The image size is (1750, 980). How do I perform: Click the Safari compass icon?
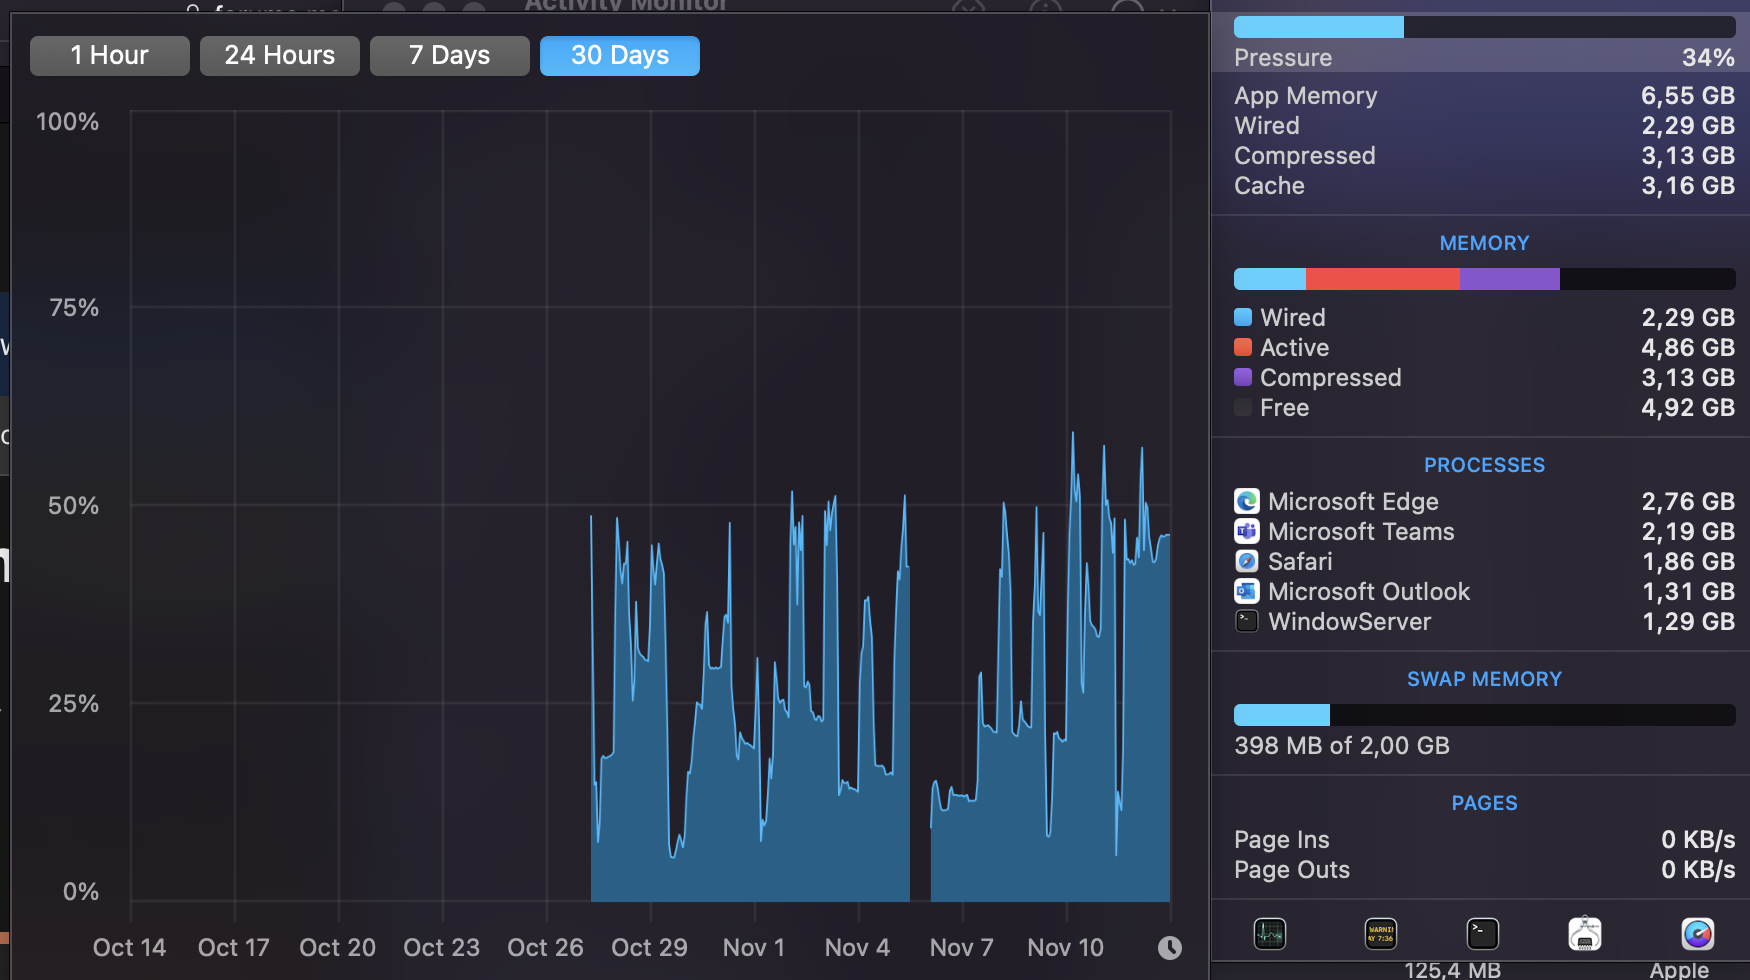pyautogui.click(x=1247, y=561)
